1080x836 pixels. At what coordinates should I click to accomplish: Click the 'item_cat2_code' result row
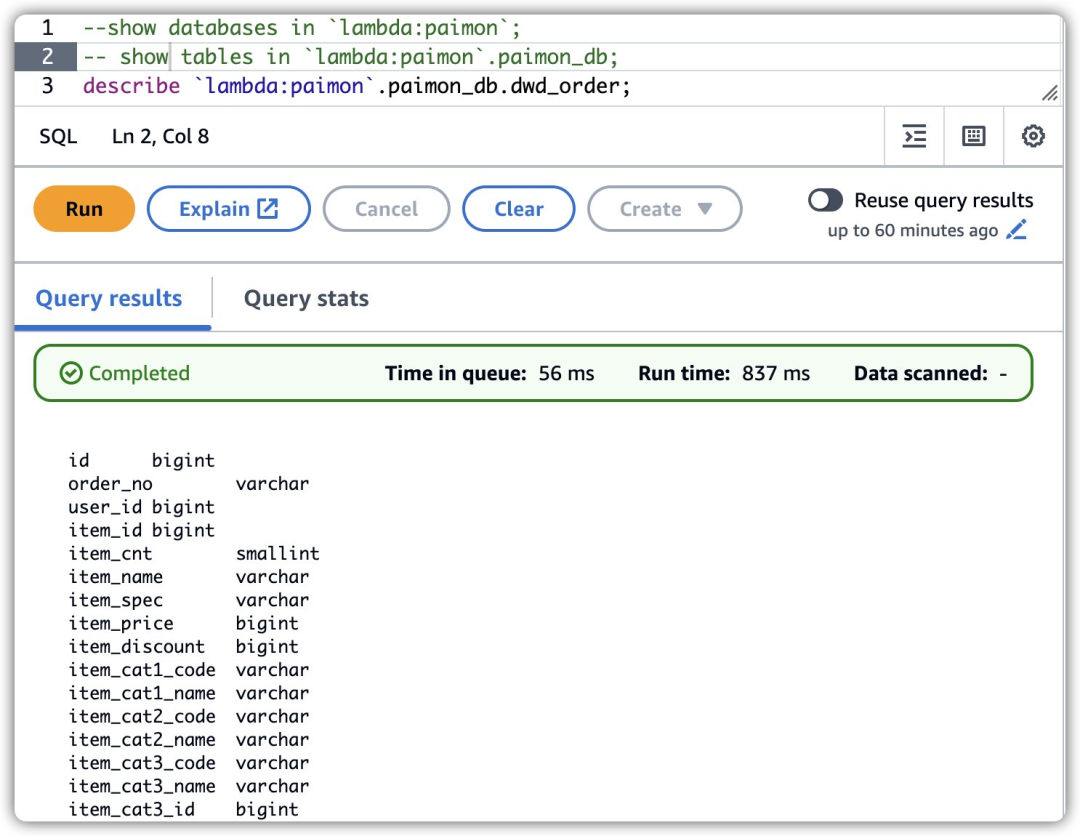click(188, 717)
